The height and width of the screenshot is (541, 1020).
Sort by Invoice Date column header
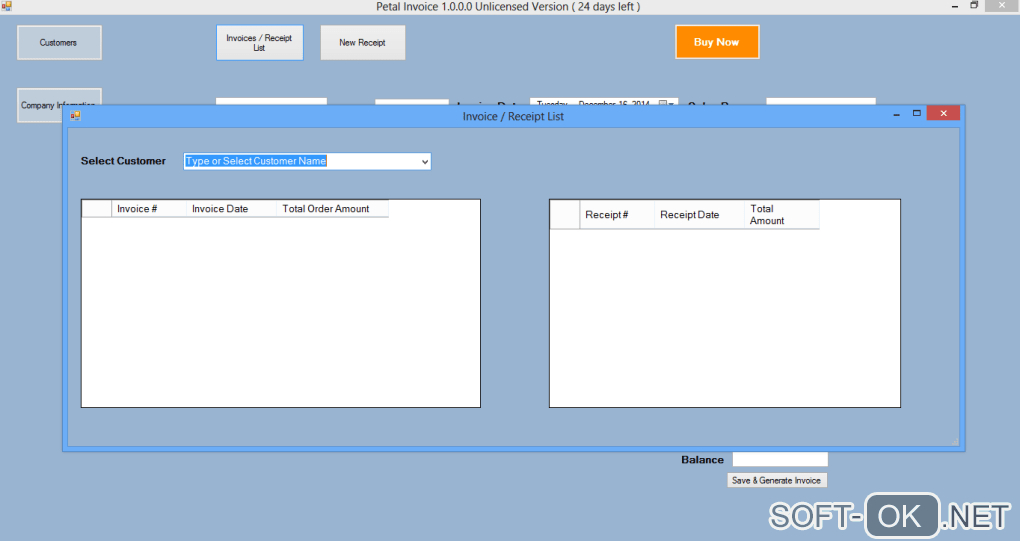(232, 209)
